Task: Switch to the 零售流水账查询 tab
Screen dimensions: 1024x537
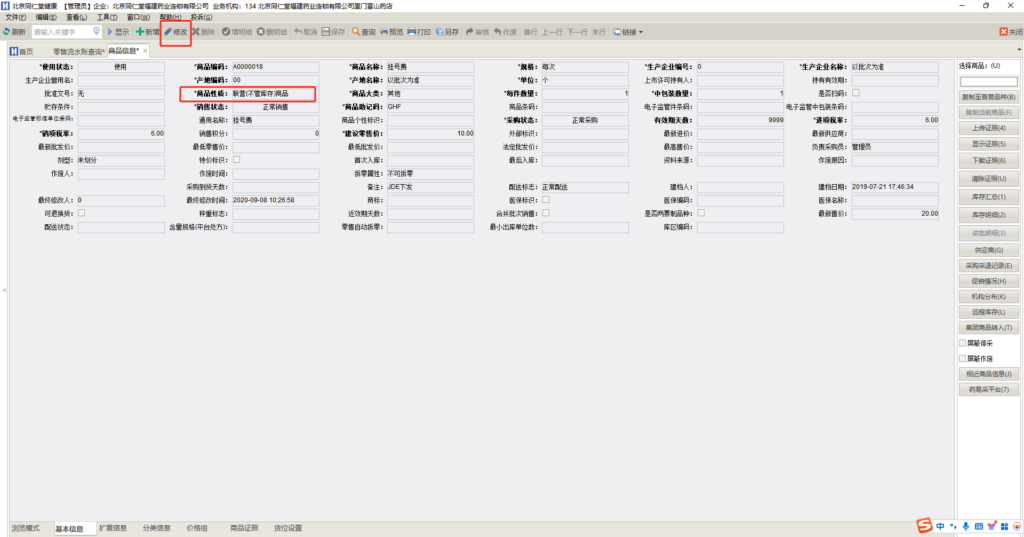Action: (78, 51)
